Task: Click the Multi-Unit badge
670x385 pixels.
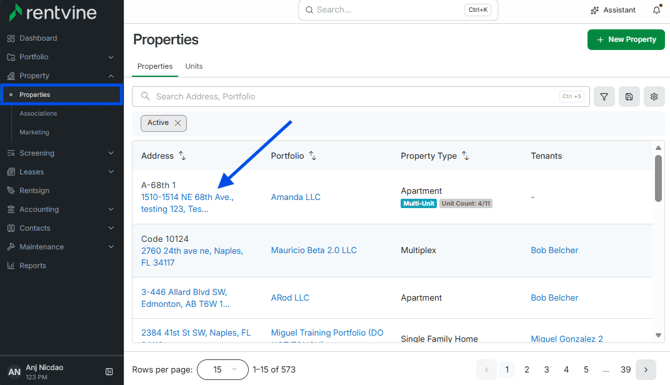Action: 418,203
